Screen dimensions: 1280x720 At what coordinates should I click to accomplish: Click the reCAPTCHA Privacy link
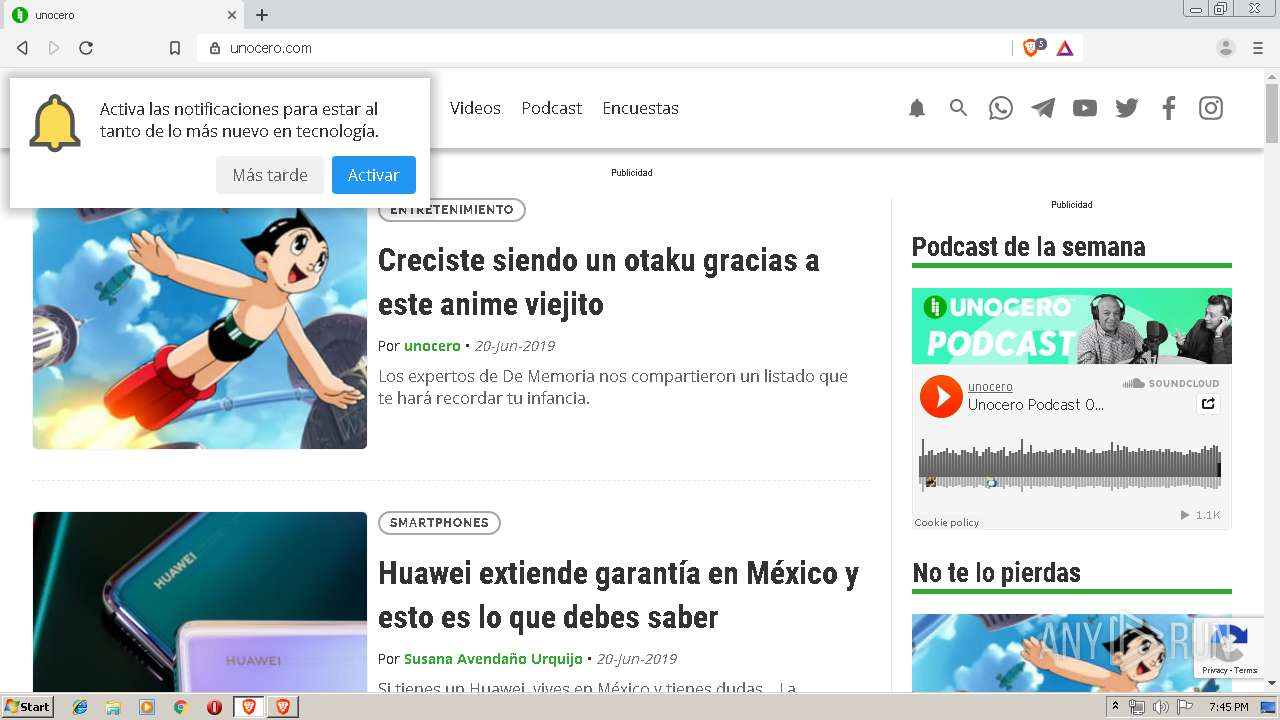pyautogui.click(x=1214, y=670)
